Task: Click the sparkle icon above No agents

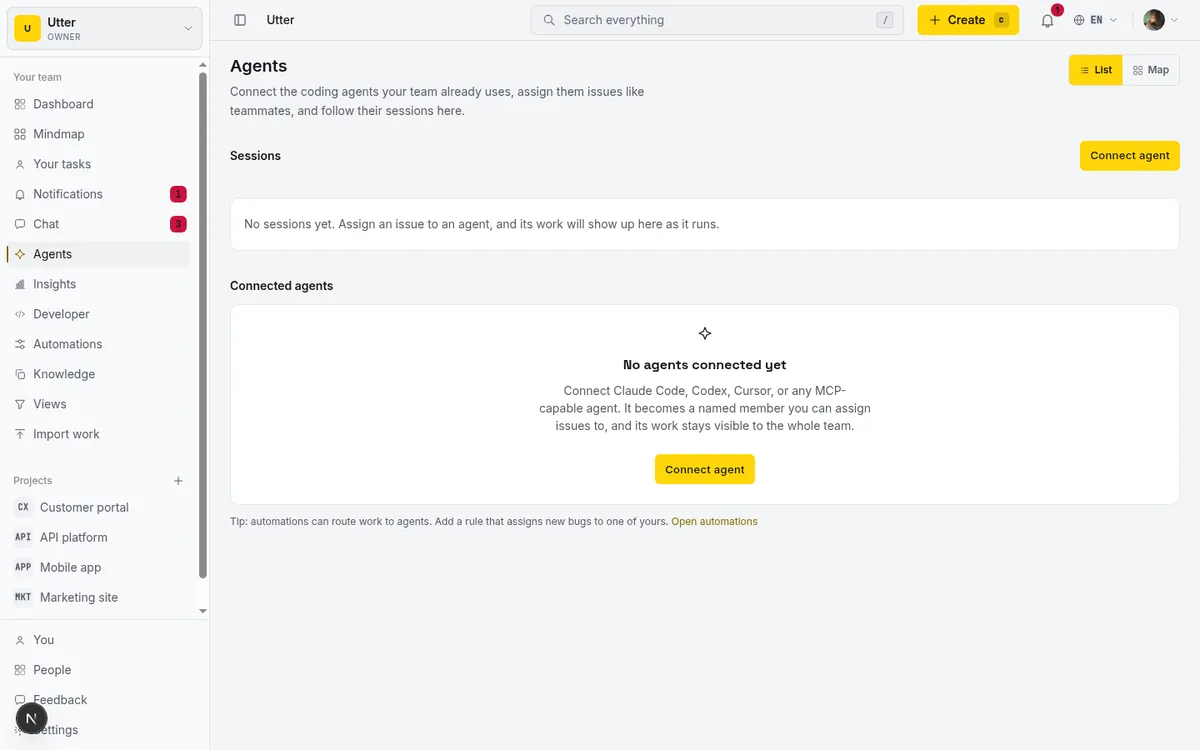Action: click(x=705, y=333)
